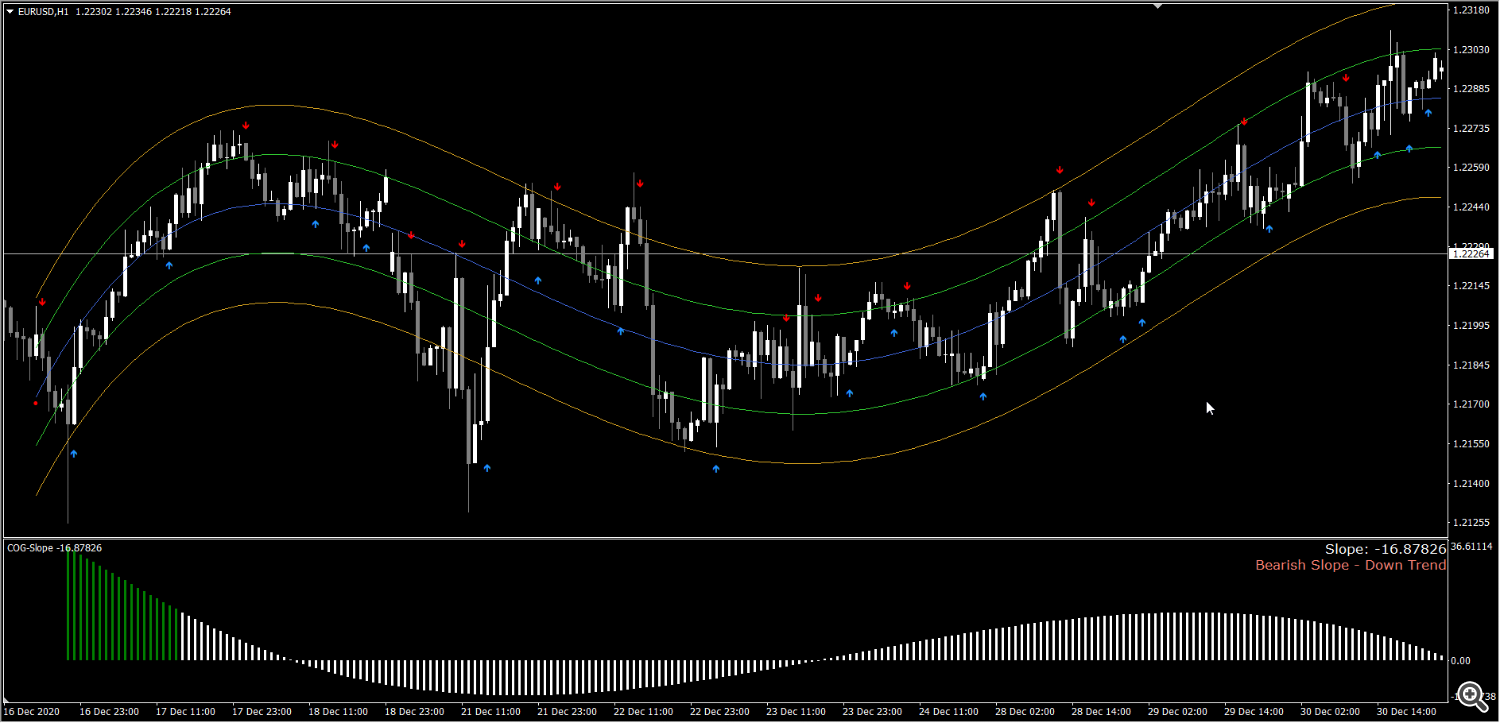Image resolution: width=1500 pixels, height=723 pixels.
Task: Click the 36.61114 indicator scale maximum label
Action: [1472, 547]
